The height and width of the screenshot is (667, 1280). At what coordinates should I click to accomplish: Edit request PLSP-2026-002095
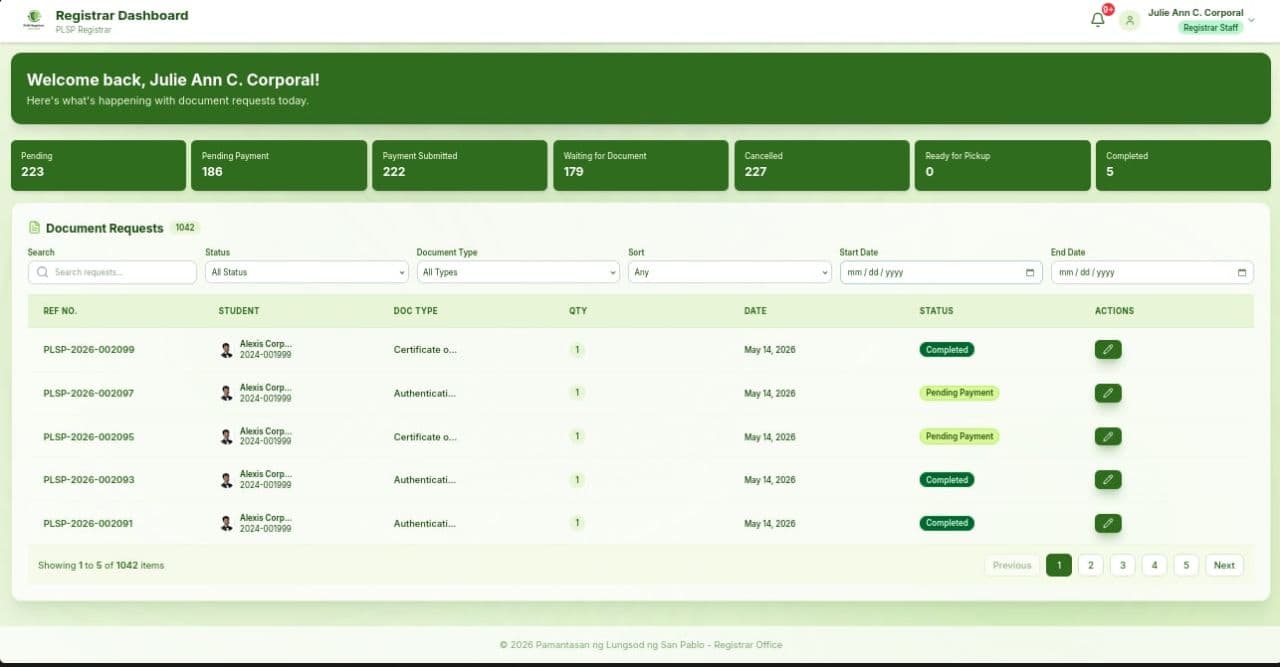tap(1108, 436)
